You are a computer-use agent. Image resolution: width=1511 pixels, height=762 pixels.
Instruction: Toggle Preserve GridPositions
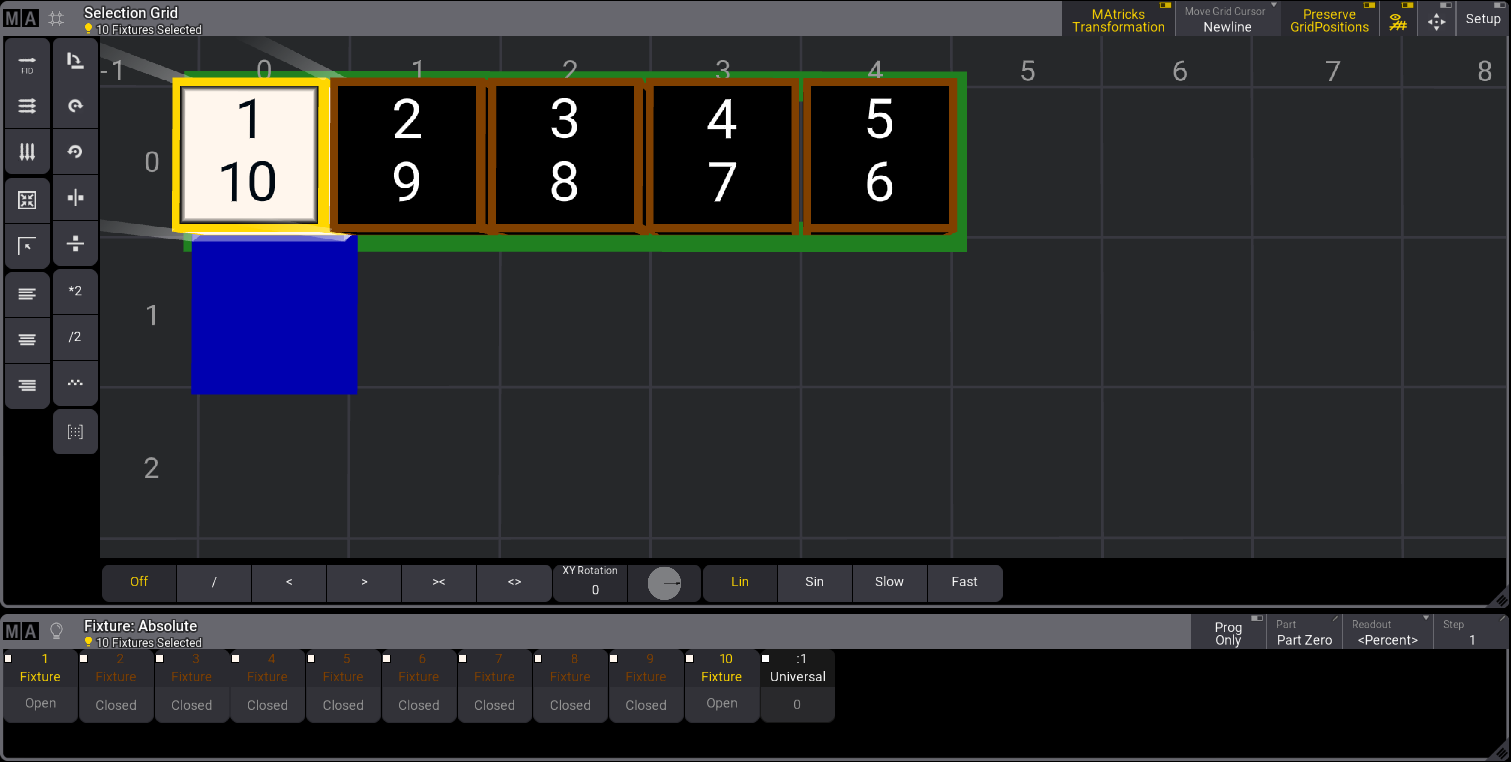[x=1329, y=20]
